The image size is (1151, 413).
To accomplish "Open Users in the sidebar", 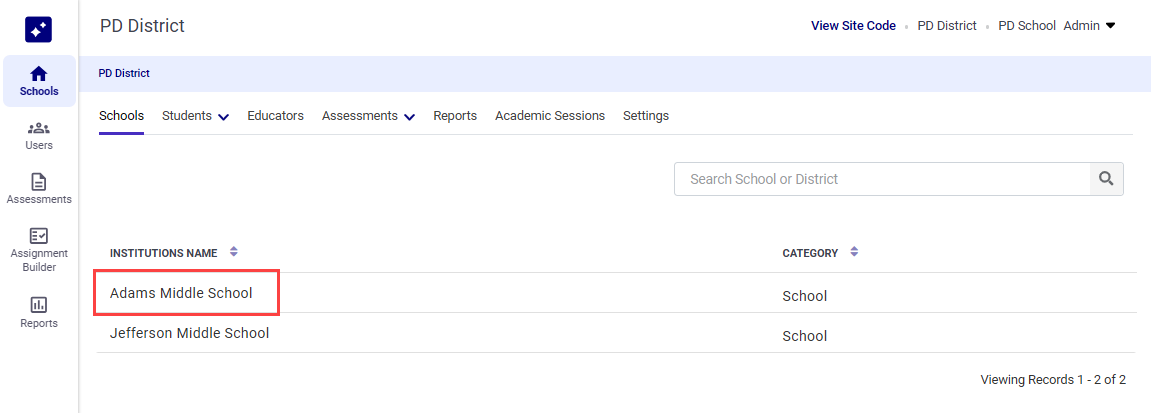I will pos(39,136).
